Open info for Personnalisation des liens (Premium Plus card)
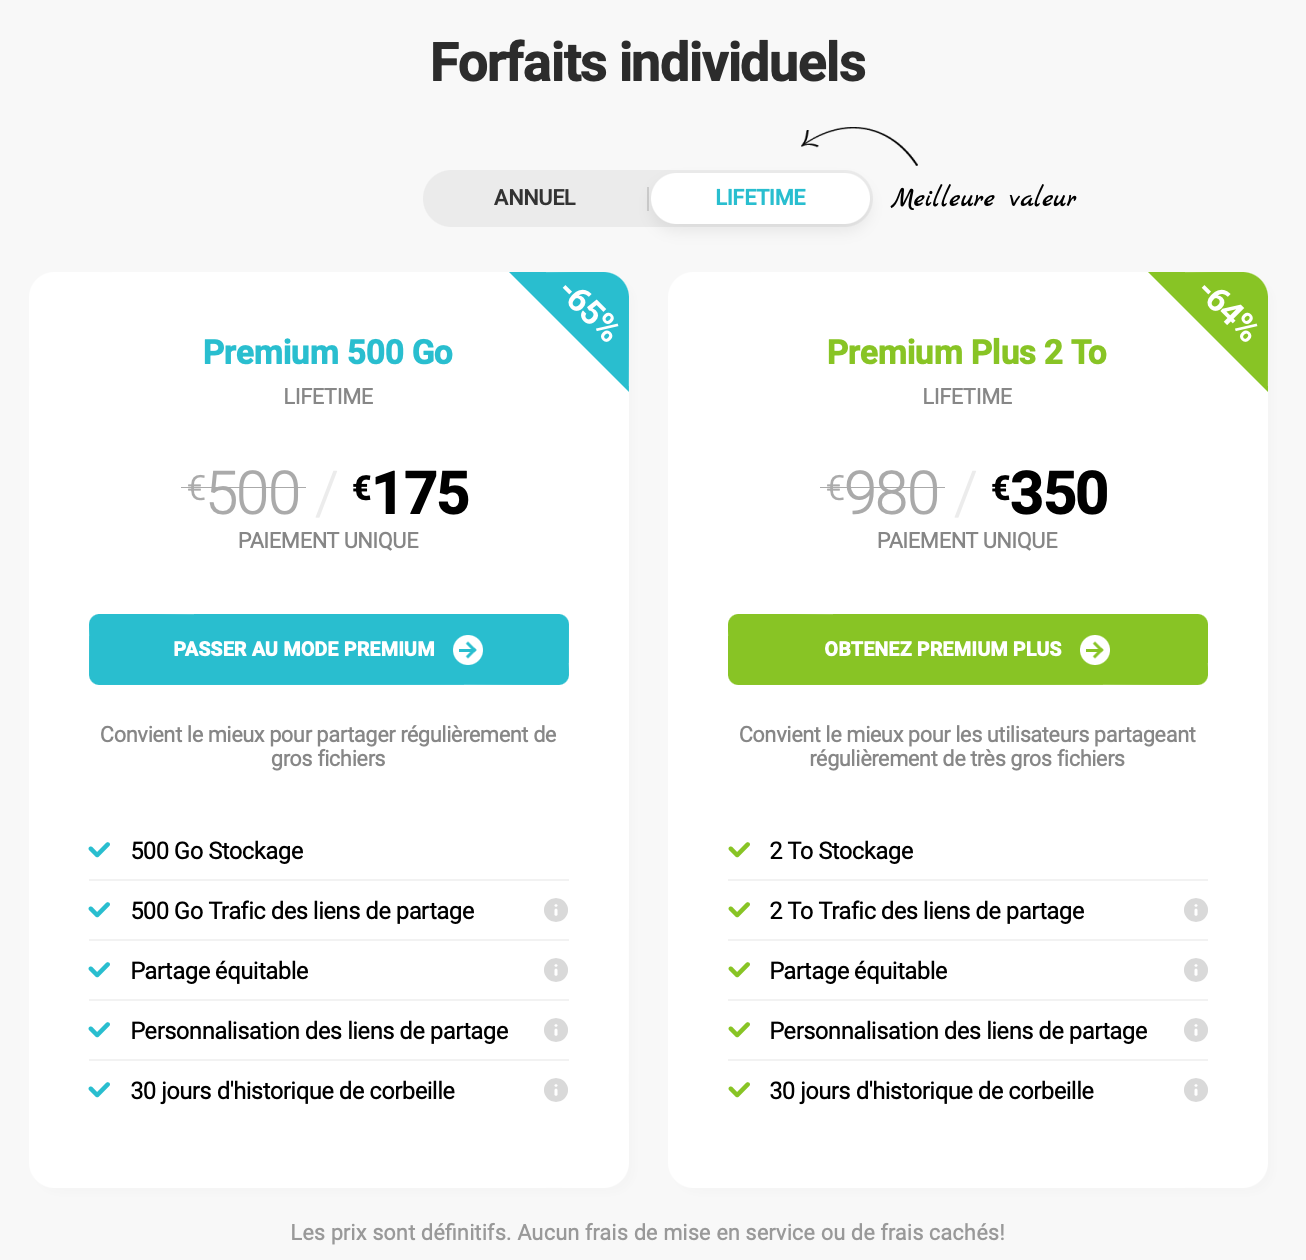 tap(1195, 1030)
